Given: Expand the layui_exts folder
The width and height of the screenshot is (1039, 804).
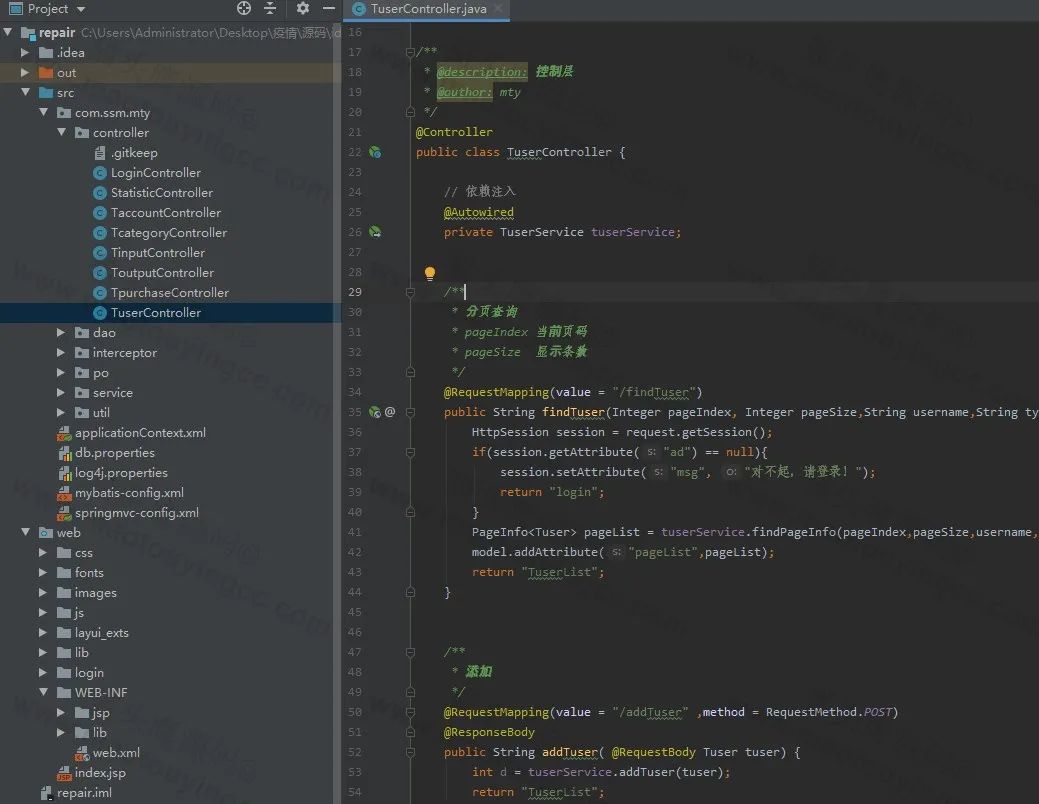Looking at the screenshot, I should 43,632.
